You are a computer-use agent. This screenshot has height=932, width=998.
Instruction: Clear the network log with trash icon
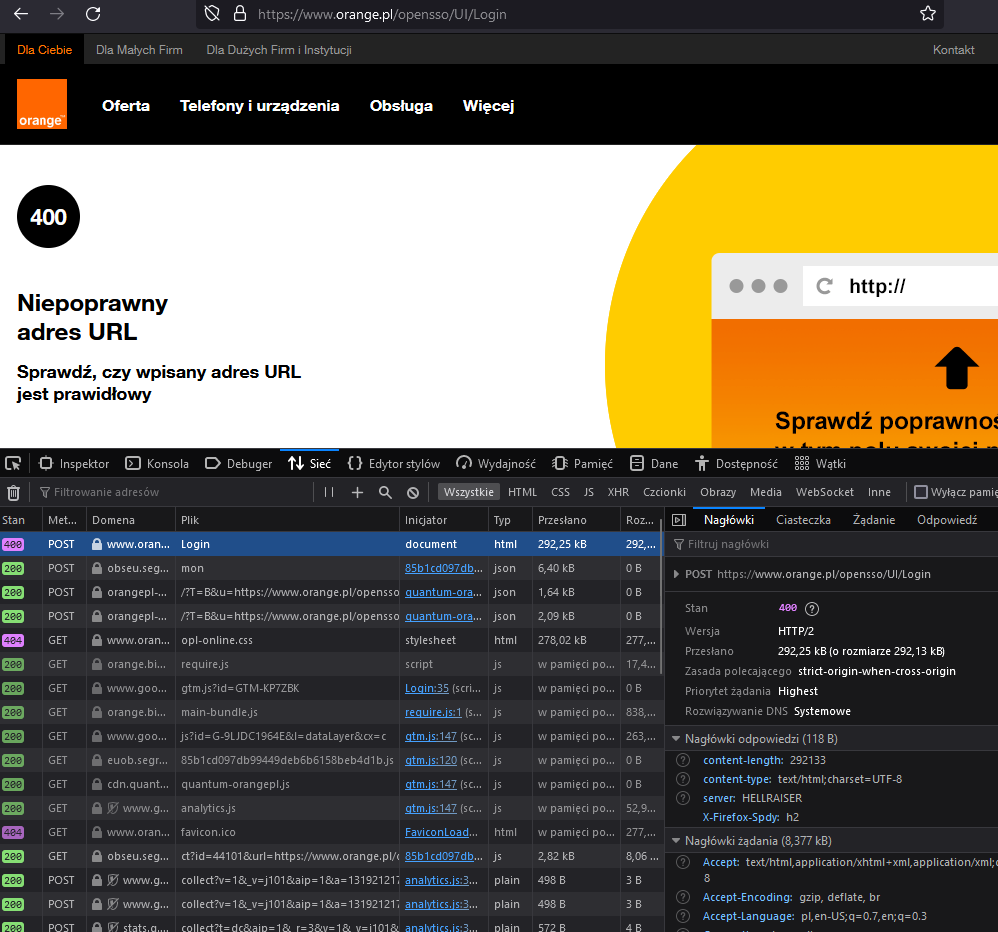[13, 492]
